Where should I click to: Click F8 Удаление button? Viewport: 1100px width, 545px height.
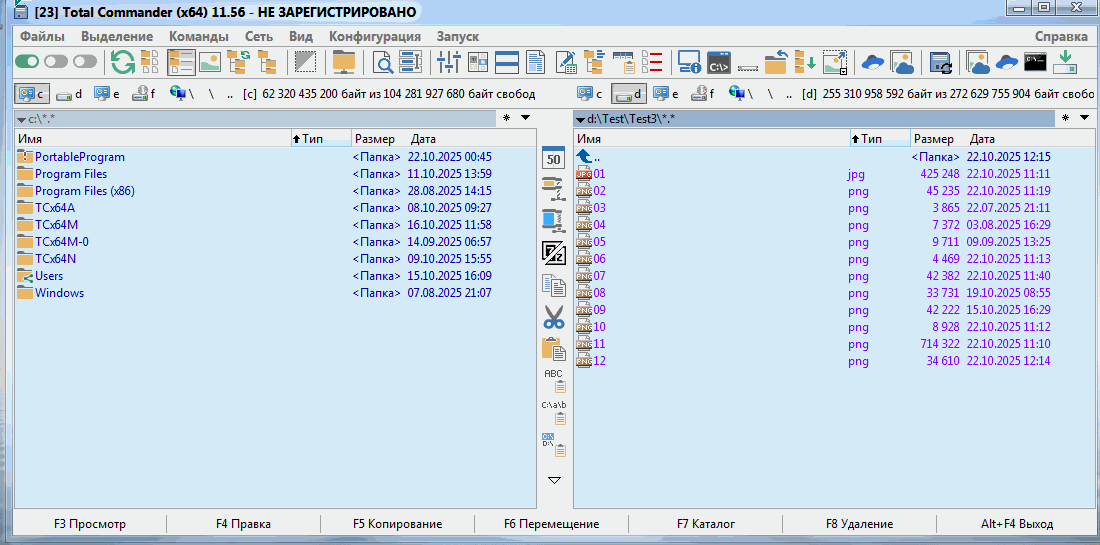(859, 524)
